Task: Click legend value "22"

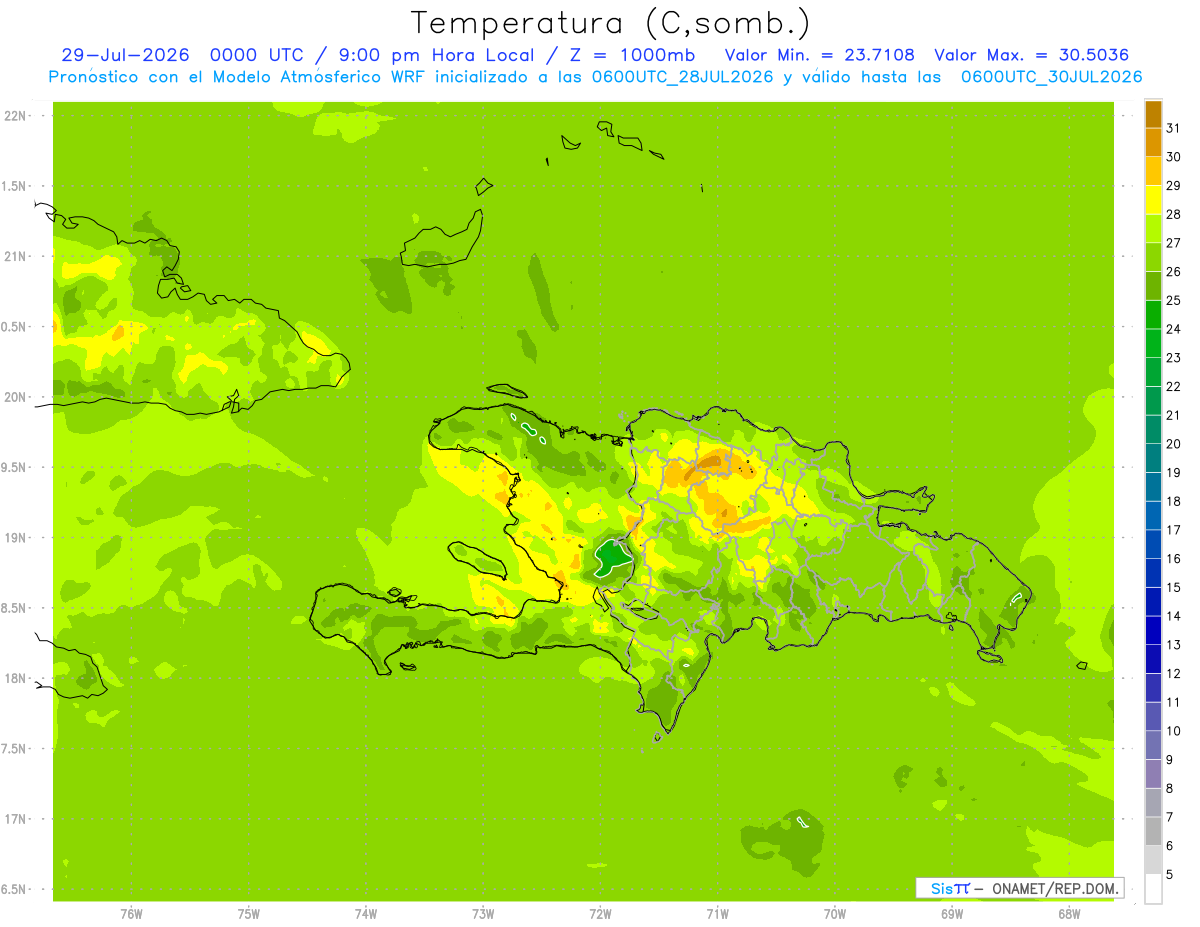Action: click(x=1174, y=386)
